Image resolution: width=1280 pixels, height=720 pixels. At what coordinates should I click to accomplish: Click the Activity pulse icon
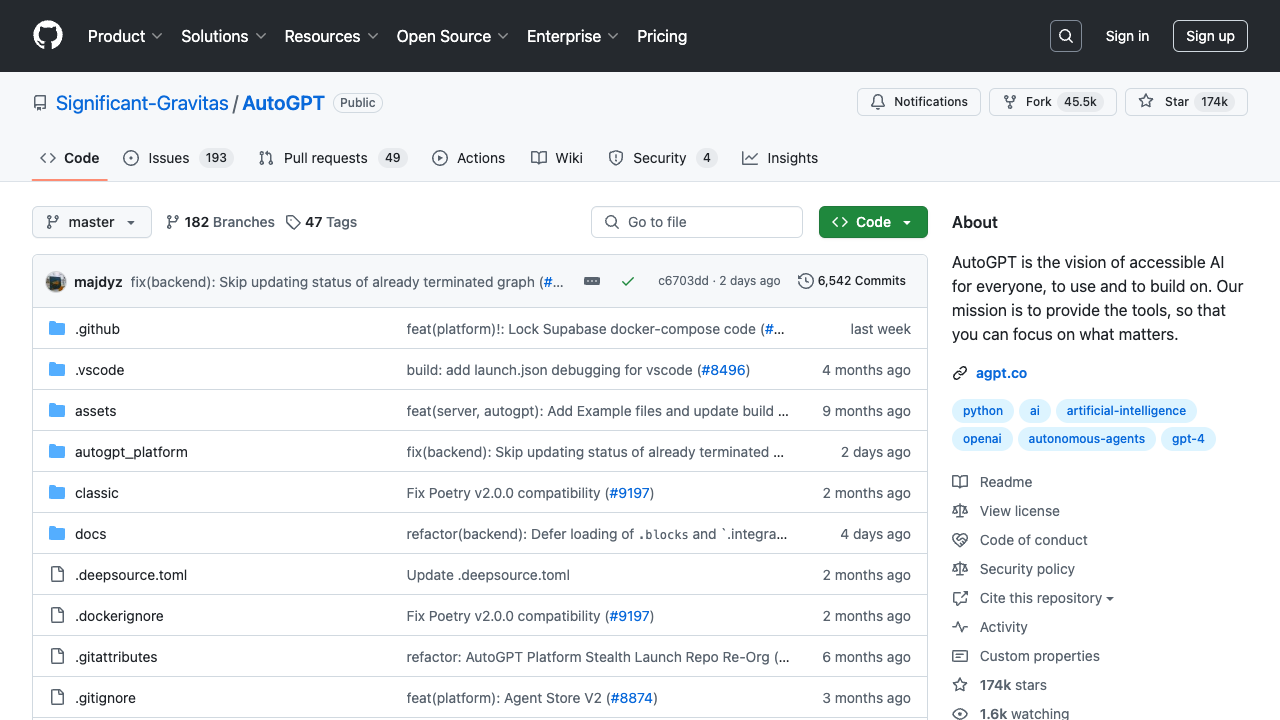pyautogui.click(x=960, y=627)
